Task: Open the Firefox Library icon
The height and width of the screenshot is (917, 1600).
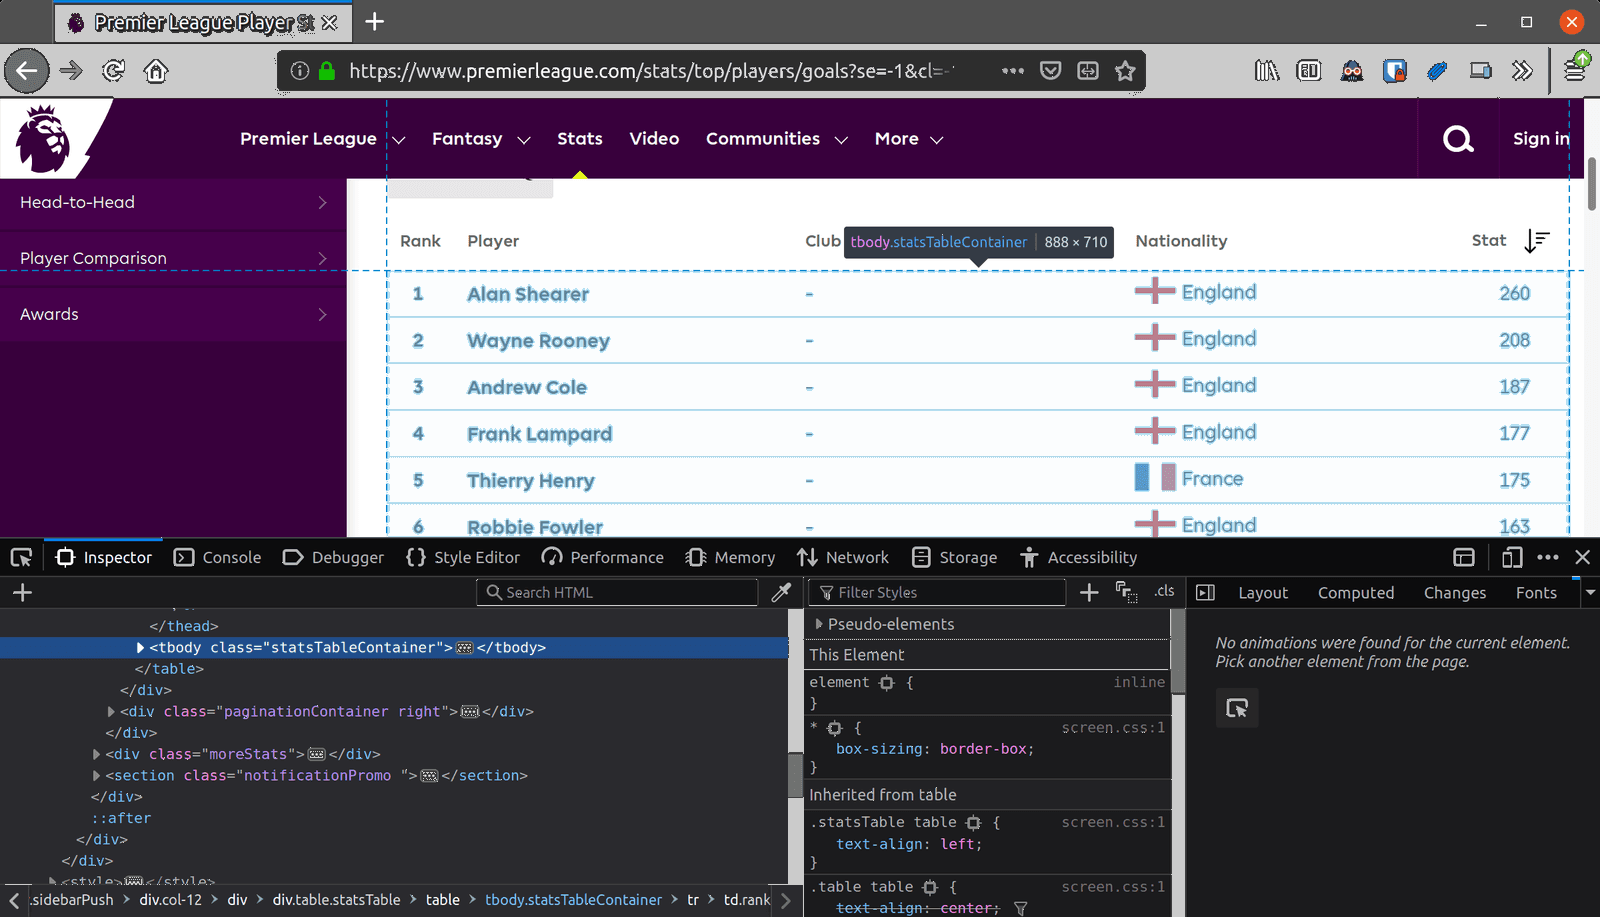Action: tap(1266, 71)
